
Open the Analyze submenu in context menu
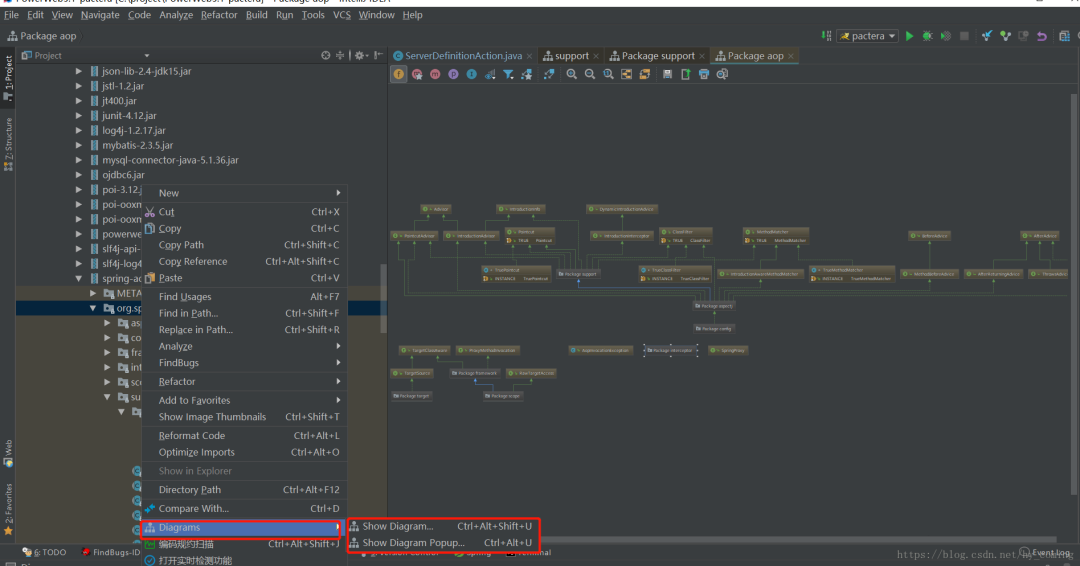coord(244,346)
